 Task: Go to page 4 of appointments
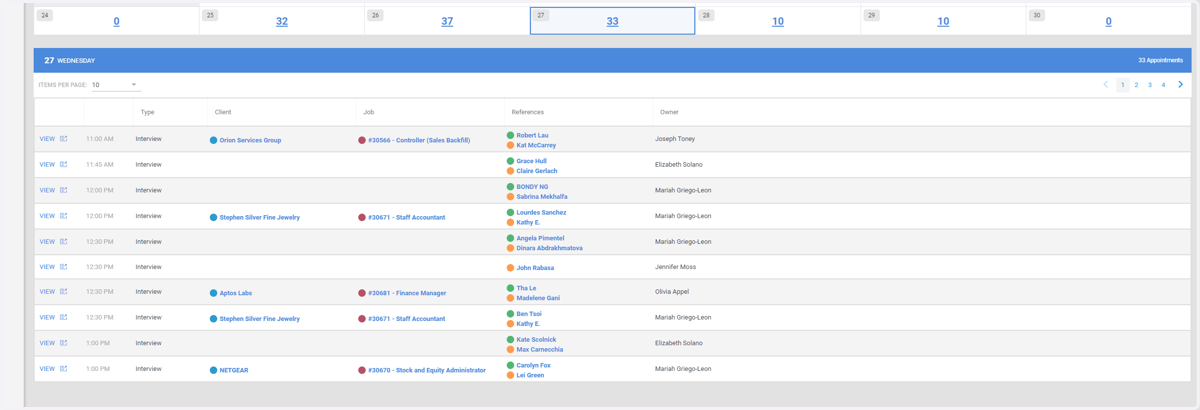pos(1163,85)
